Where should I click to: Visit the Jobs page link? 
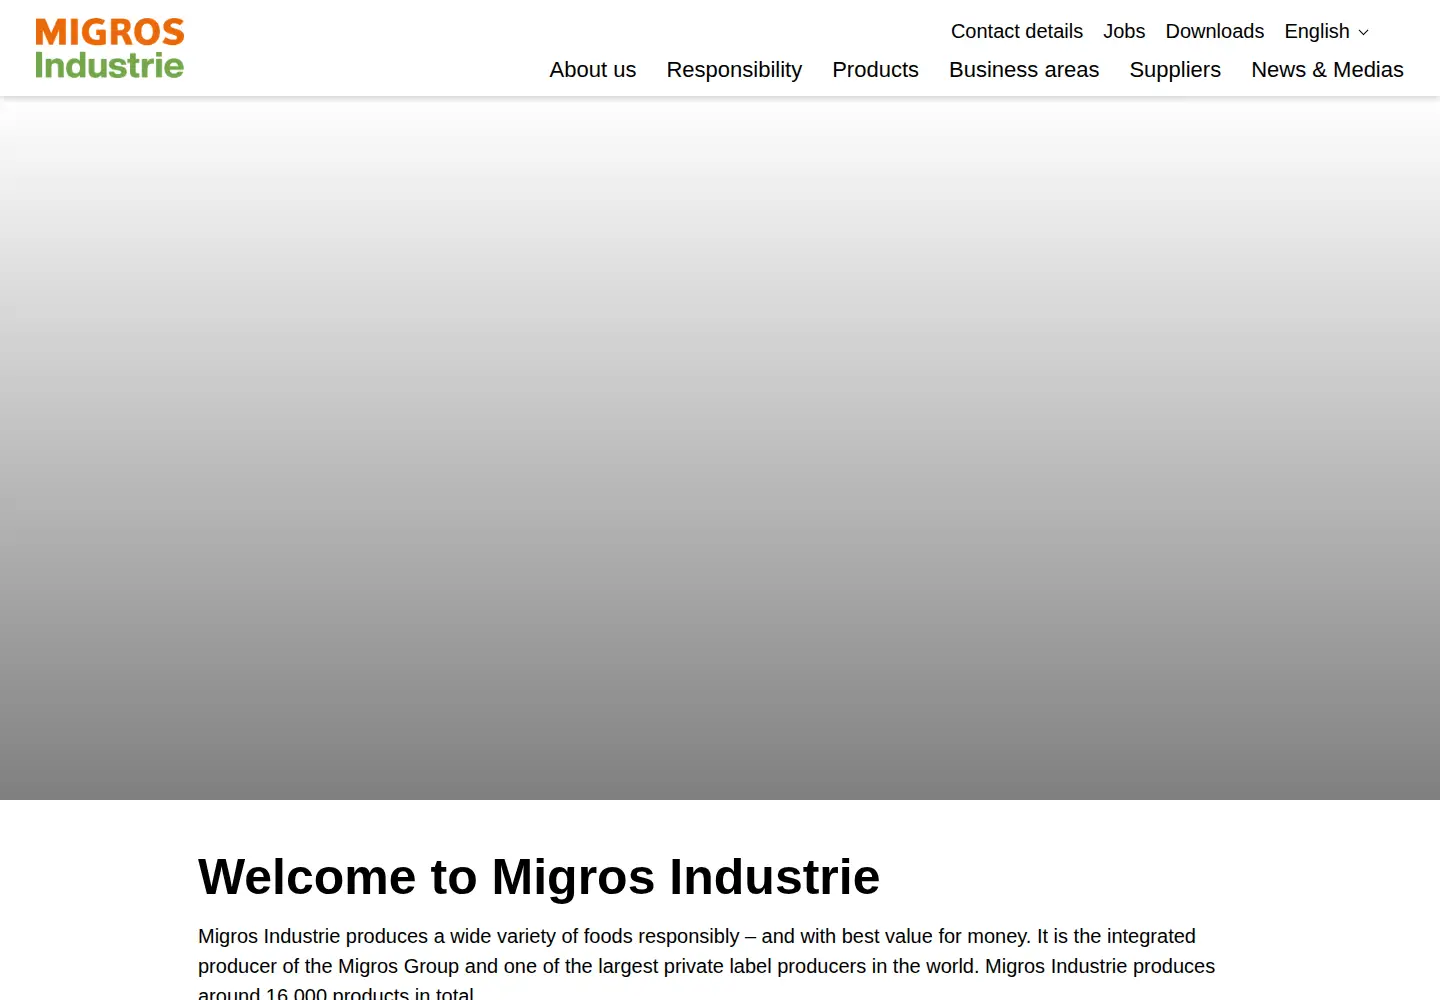1124,31
